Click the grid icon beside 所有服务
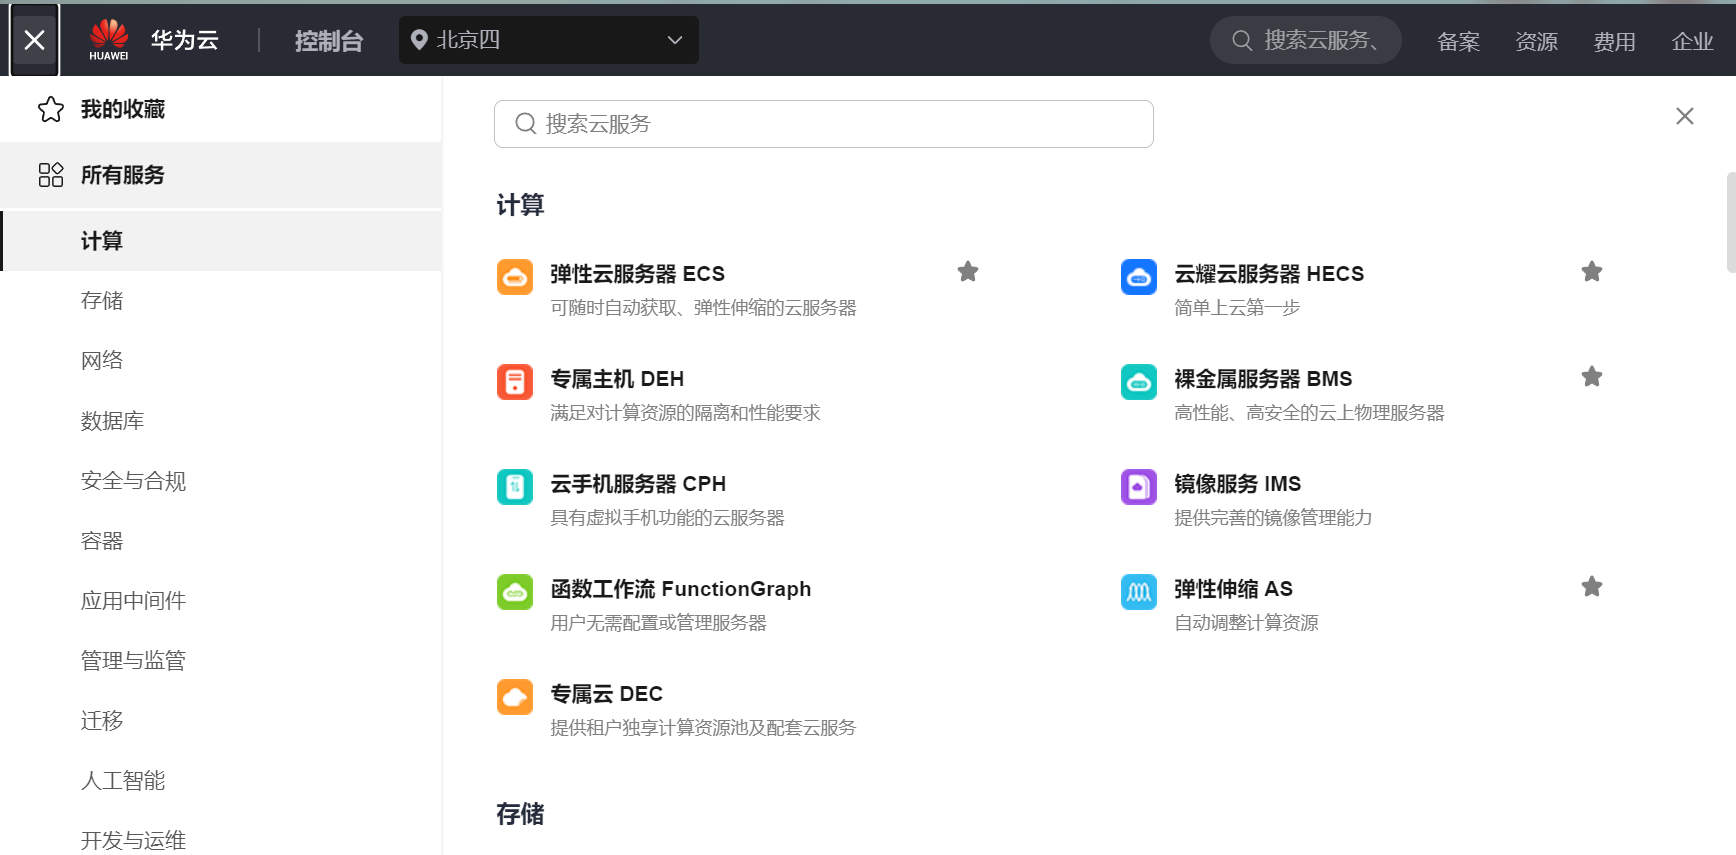The image size is (1736, 855). [x=51, y=175]
